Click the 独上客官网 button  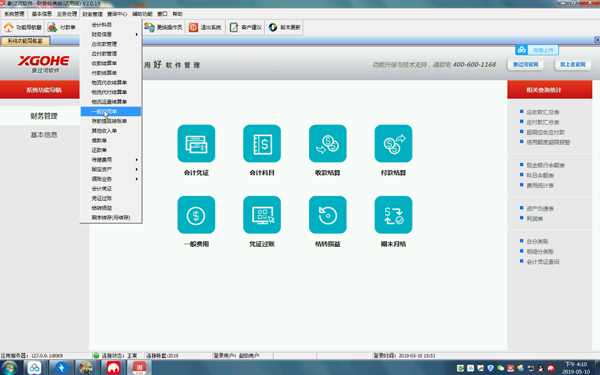click(572, 64)
